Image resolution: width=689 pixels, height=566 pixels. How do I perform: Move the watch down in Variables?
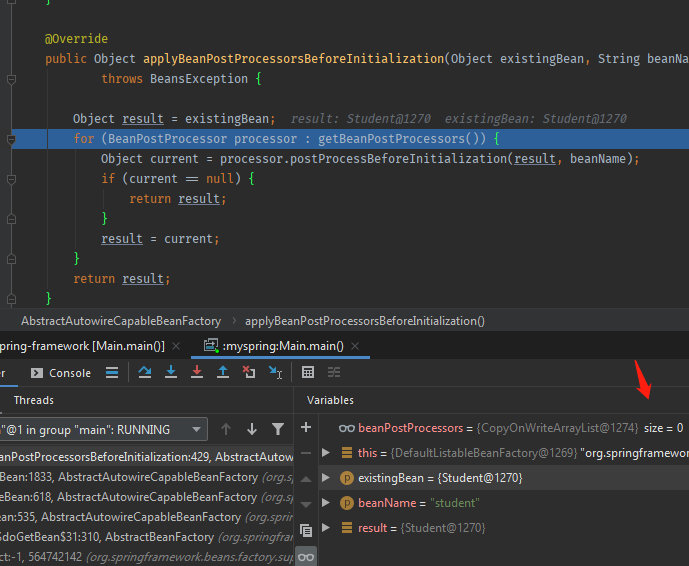306,504
